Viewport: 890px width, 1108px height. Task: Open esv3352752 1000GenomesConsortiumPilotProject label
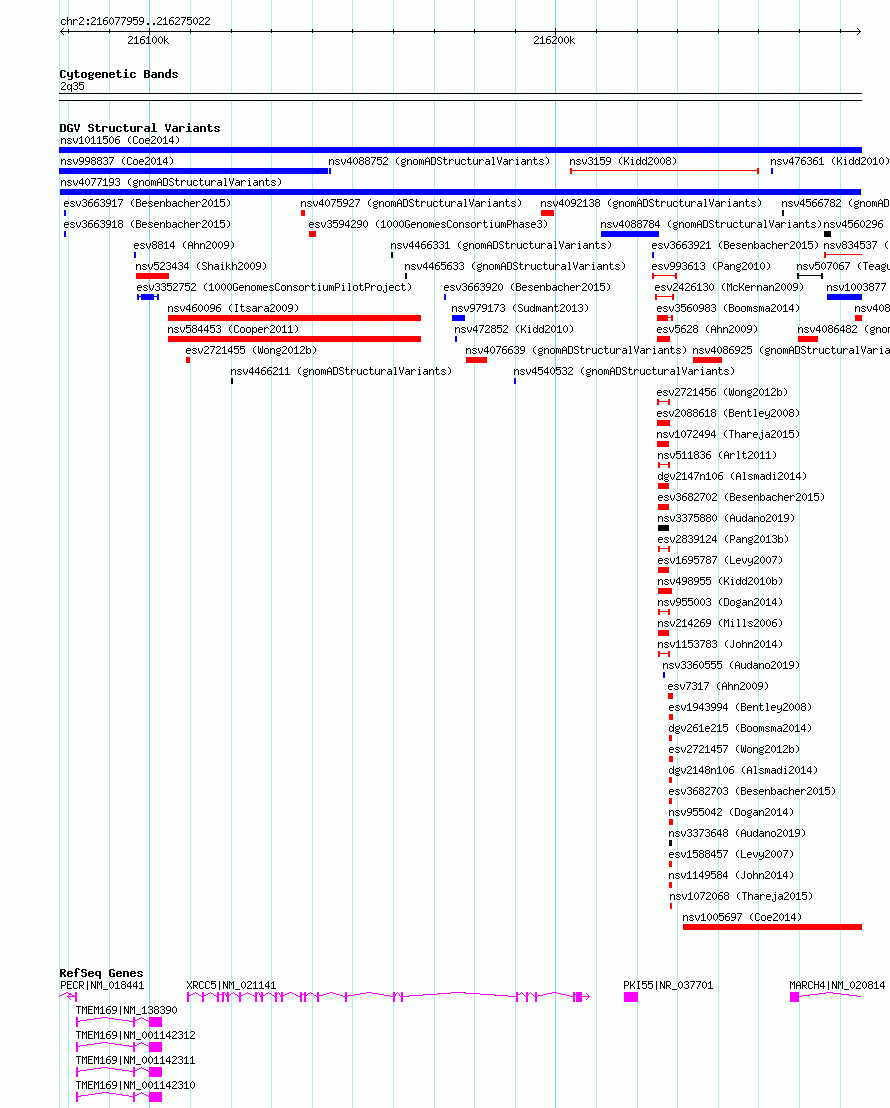pyautogui.click(x=274, y=288)
